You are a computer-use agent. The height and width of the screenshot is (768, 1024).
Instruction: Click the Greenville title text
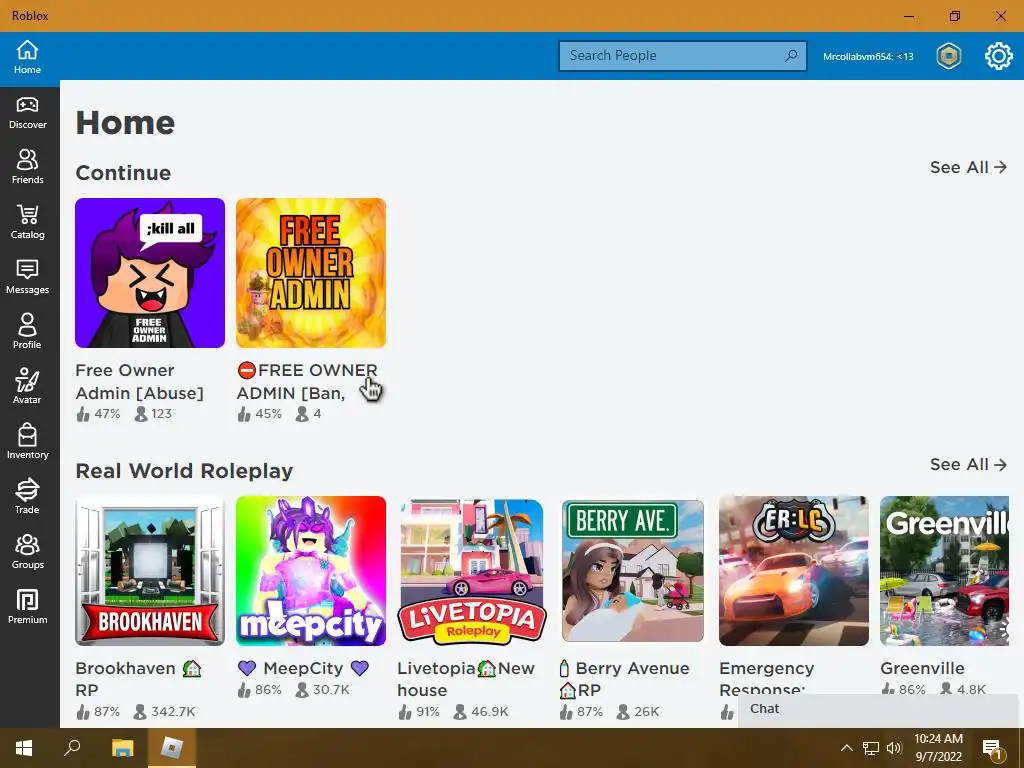pyautogui.click(x=922, y=668)
